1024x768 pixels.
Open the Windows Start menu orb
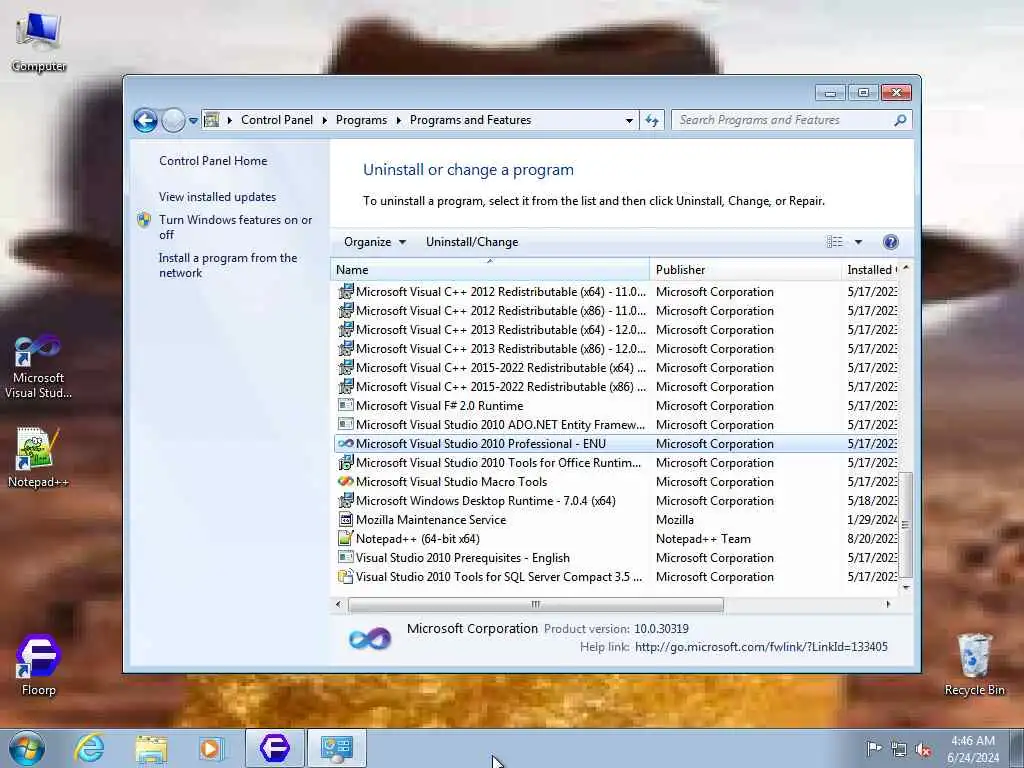27,748
